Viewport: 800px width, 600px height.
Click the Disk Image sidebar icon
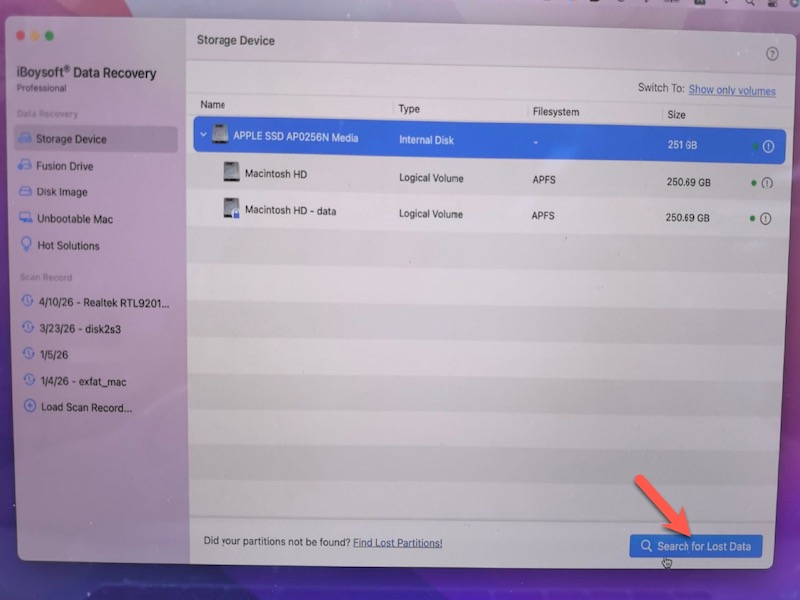26,191
